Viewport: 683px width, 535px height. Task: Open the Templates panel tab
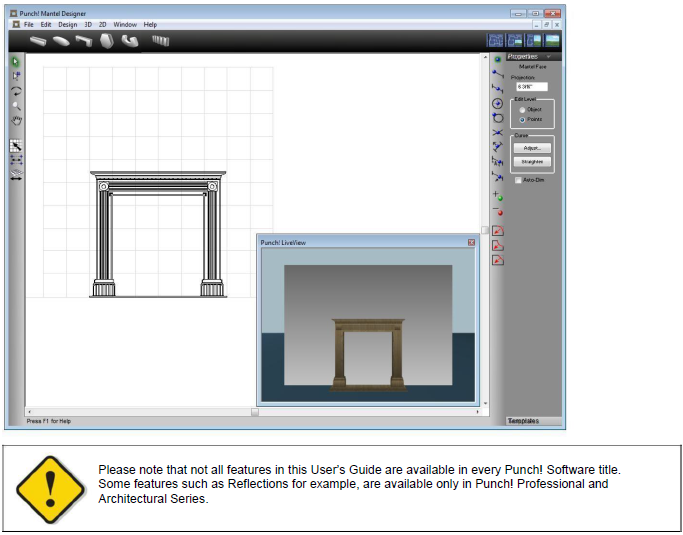pyautogui.click(x=534, y=421)
